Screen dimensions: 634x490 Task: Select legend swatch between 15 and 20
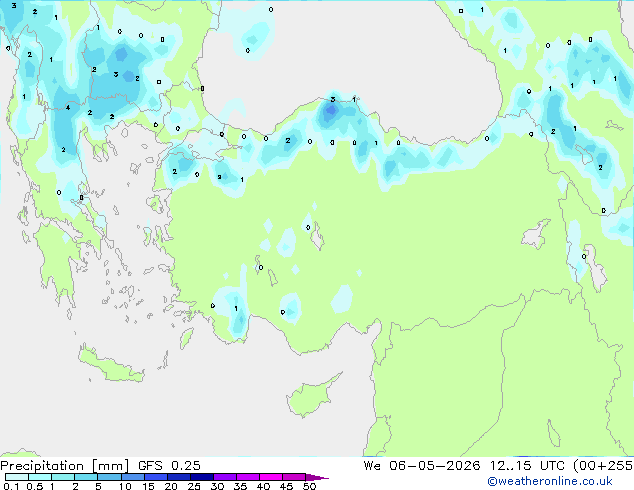[x=156, y=477]
